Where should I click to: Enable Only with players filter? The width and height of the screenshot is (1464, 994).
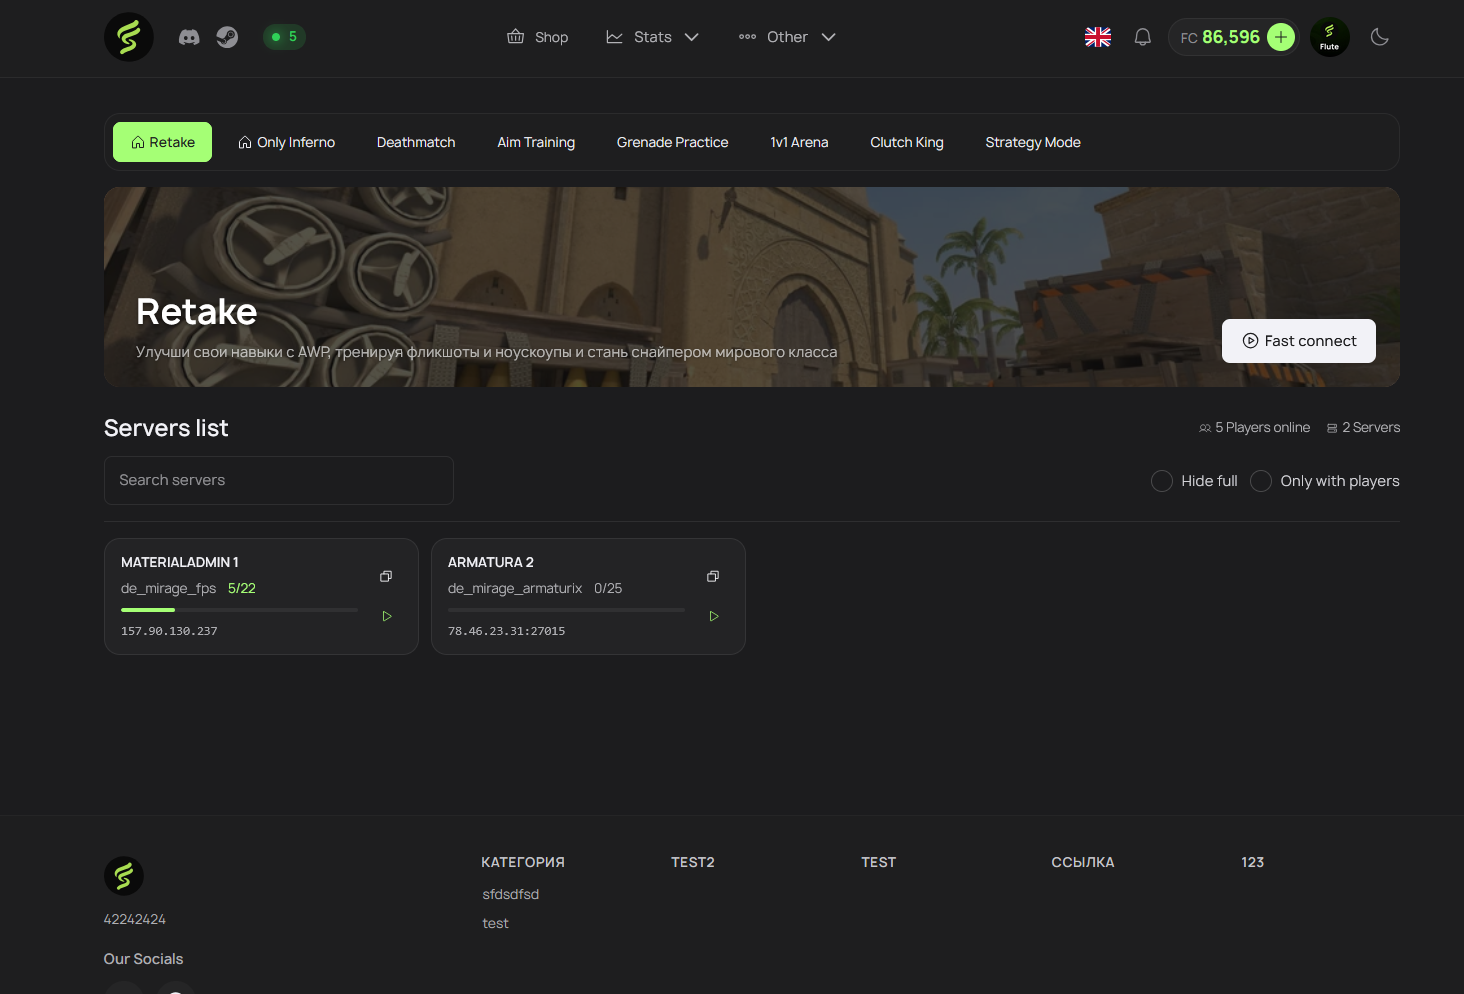[x=1261, y=481]
